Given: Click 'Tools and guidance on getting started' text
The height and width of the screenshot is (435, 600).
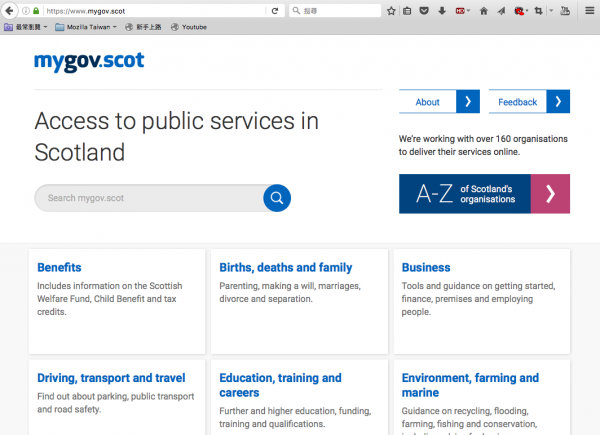Looking at the screenshot, I should pos(478,299).
